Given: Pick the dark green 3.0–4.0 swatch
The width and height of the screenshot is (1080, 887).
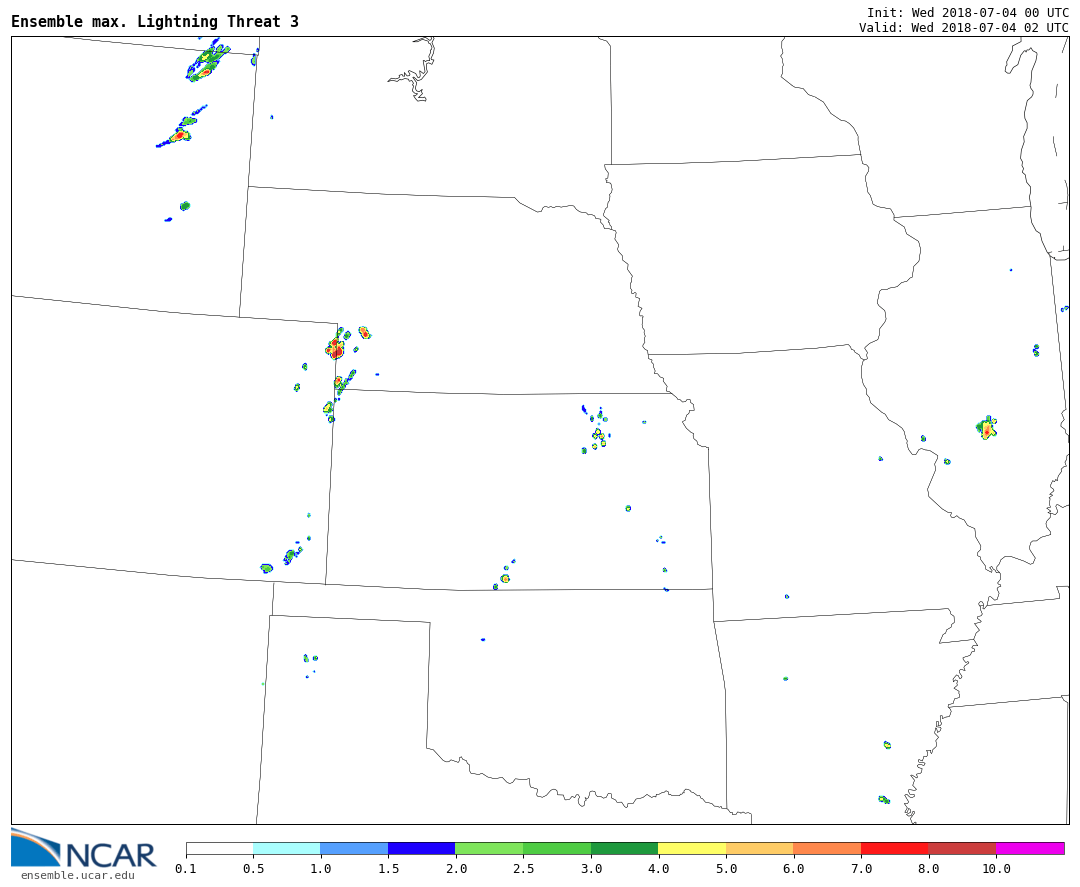Looking at the screenshot, I should click(x=624, y=848).
